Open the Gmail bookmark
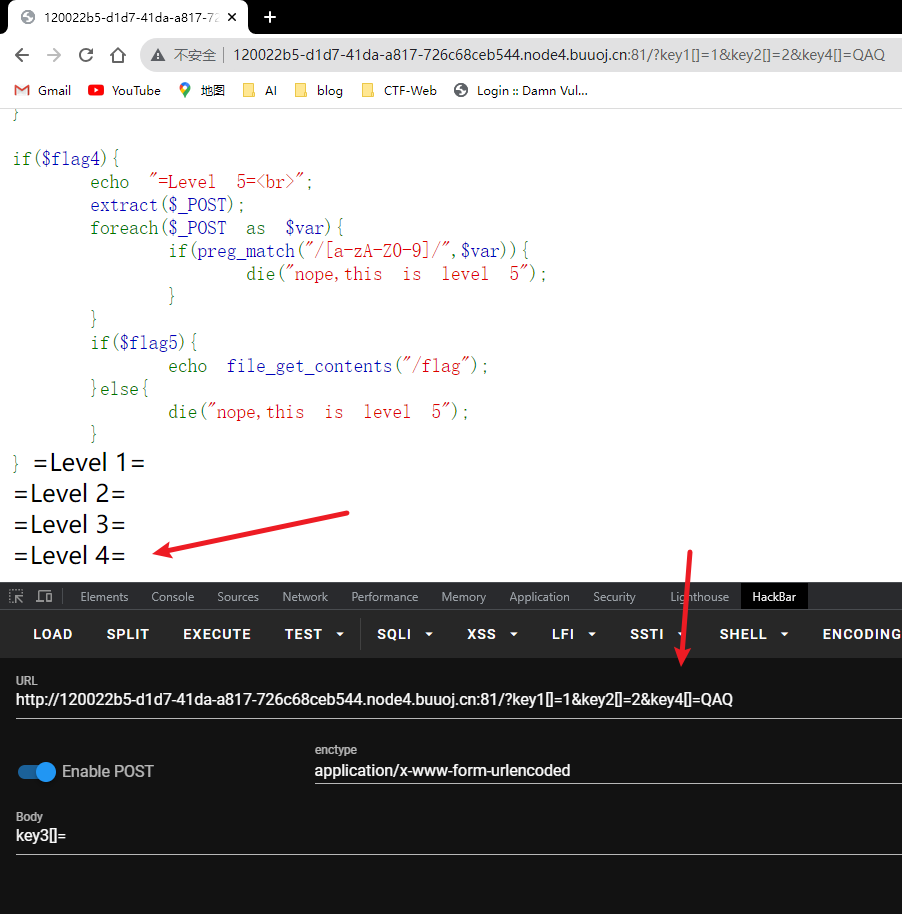This screenshot has height=914, width=902. tap(43, 90)
